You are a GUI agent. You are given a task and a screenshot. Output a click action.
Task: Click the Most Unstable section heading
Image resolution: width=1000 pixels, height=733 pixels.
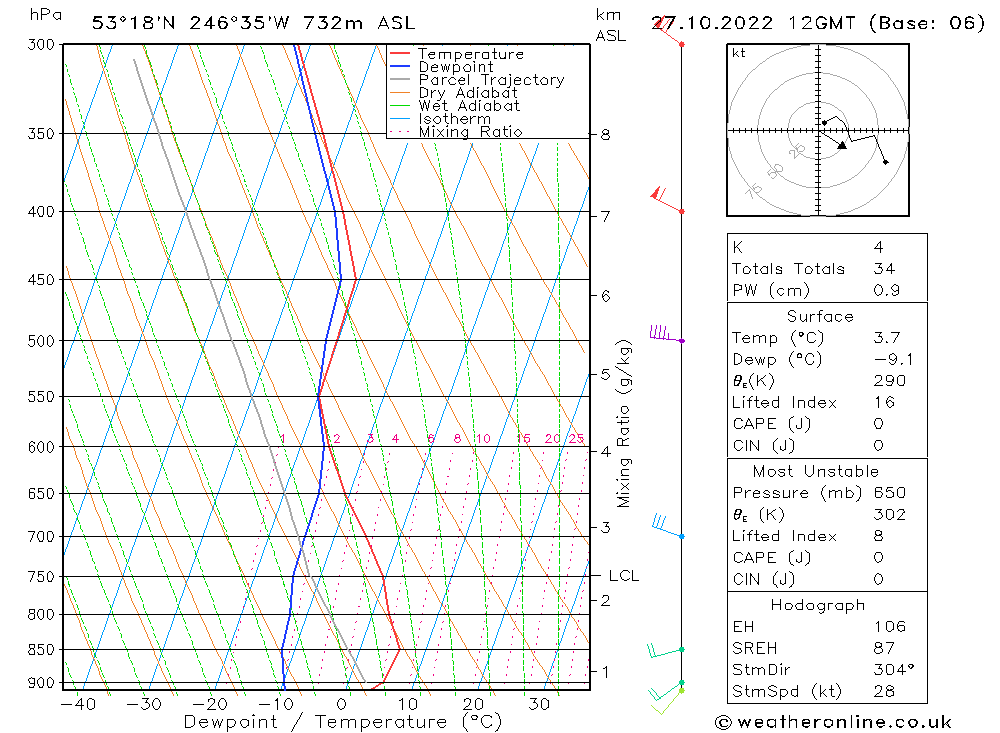pos(816,471)
